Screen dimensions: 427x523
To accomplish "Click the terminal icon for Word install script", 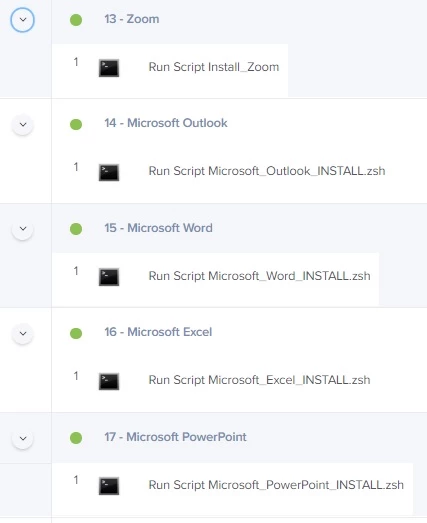I will (109, 277).
